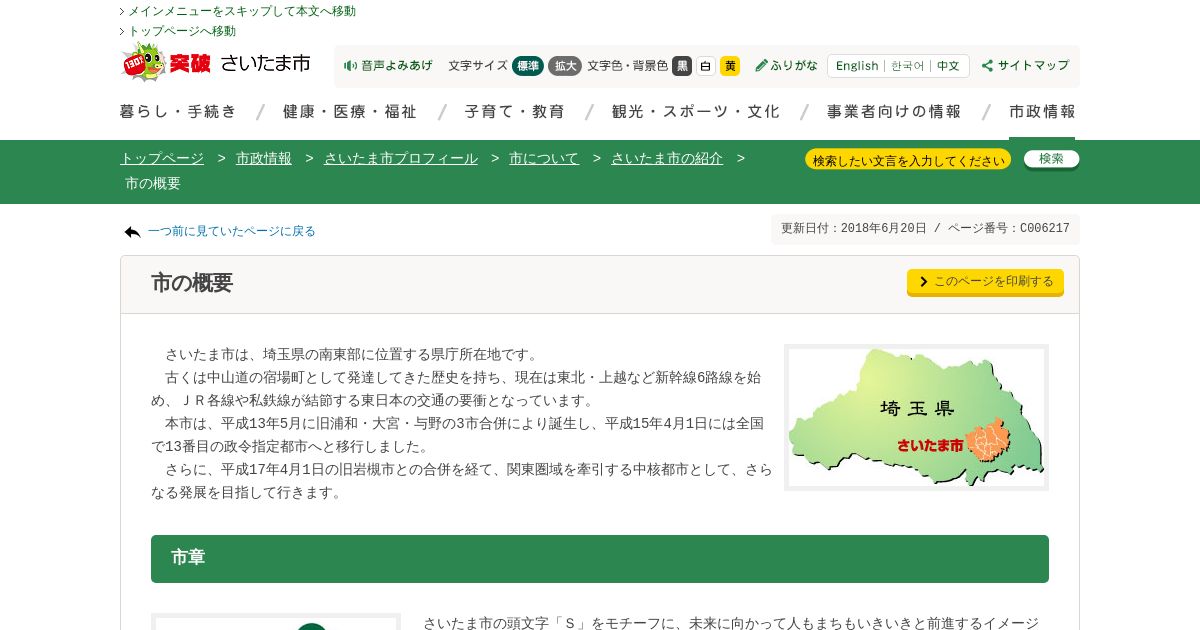The image size is (1200, 630).
Task: Enable ふりがな furigana display
Action: 786,66
